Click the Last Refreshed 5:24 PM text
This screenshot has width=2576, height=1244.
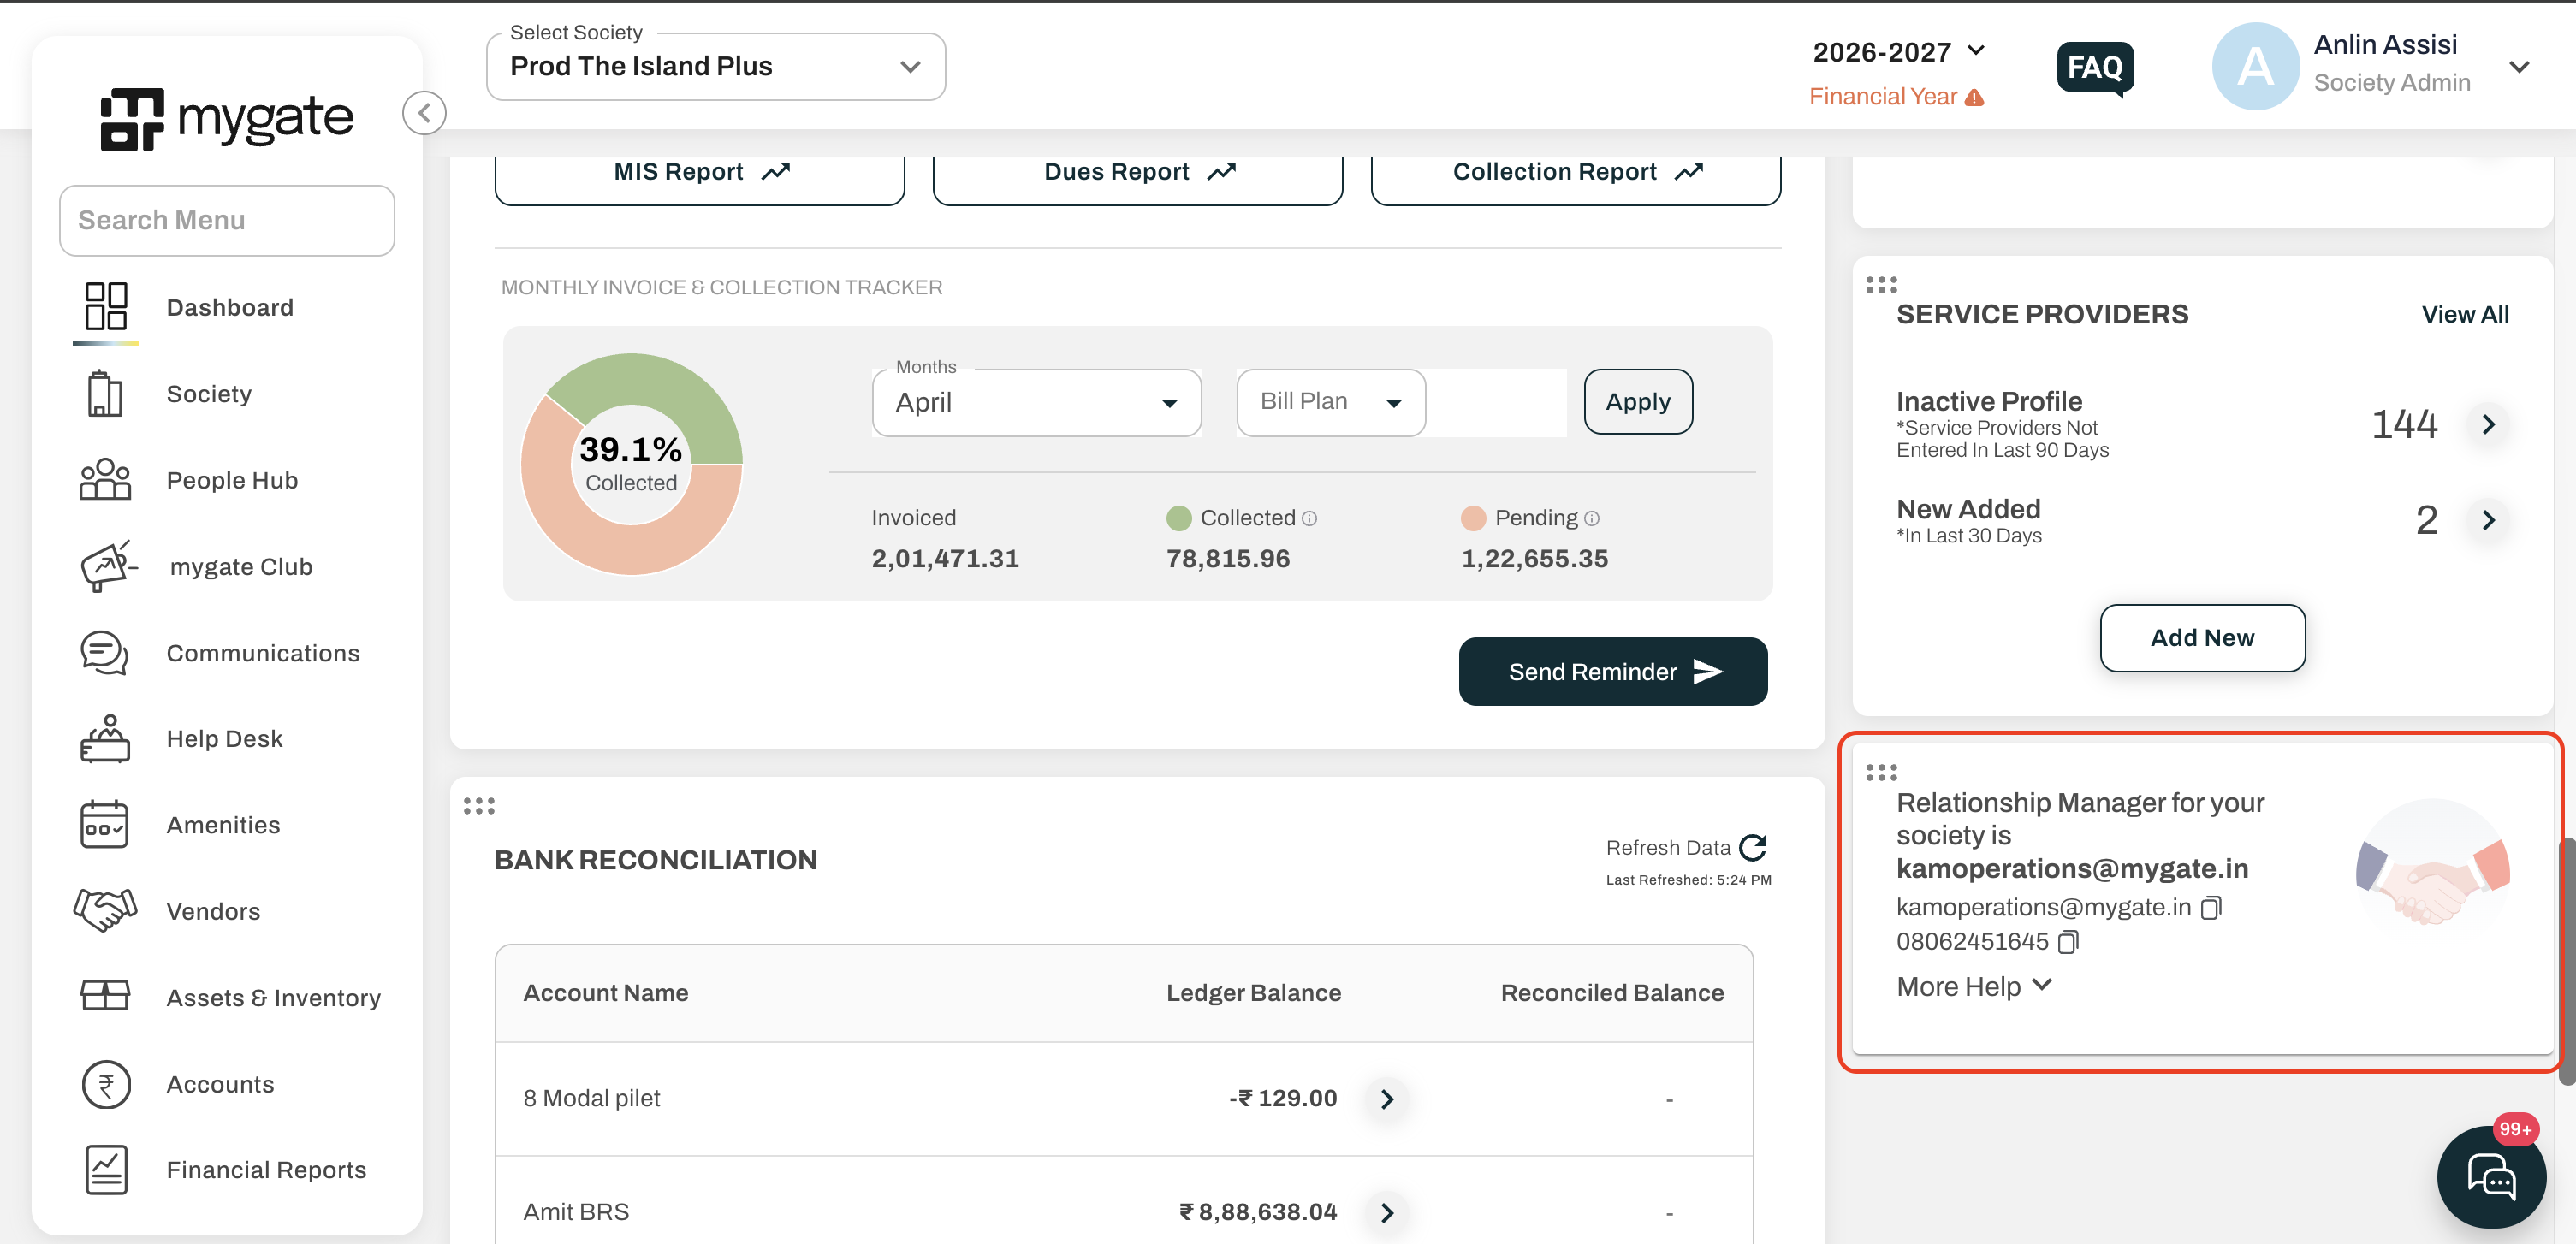click(1688, 880)
